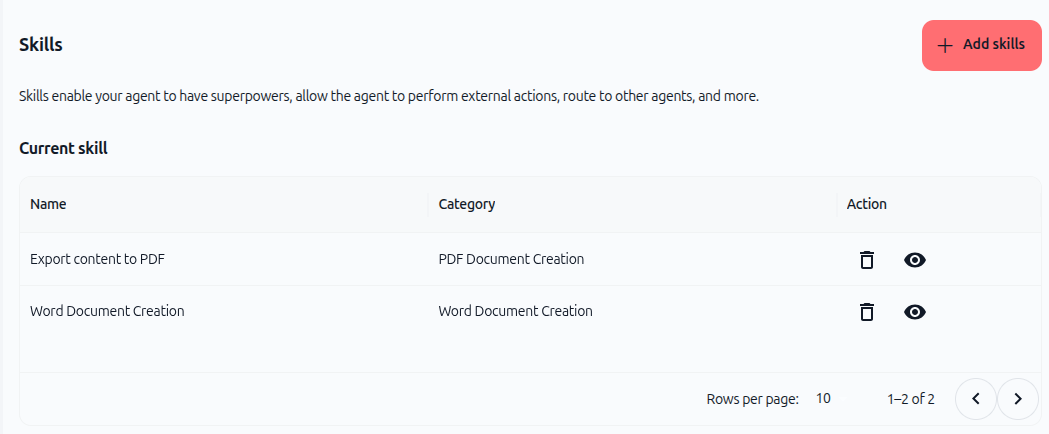Screen dimensions: 1049x434
Task: Click the Add skills button label
Action: 993,44
